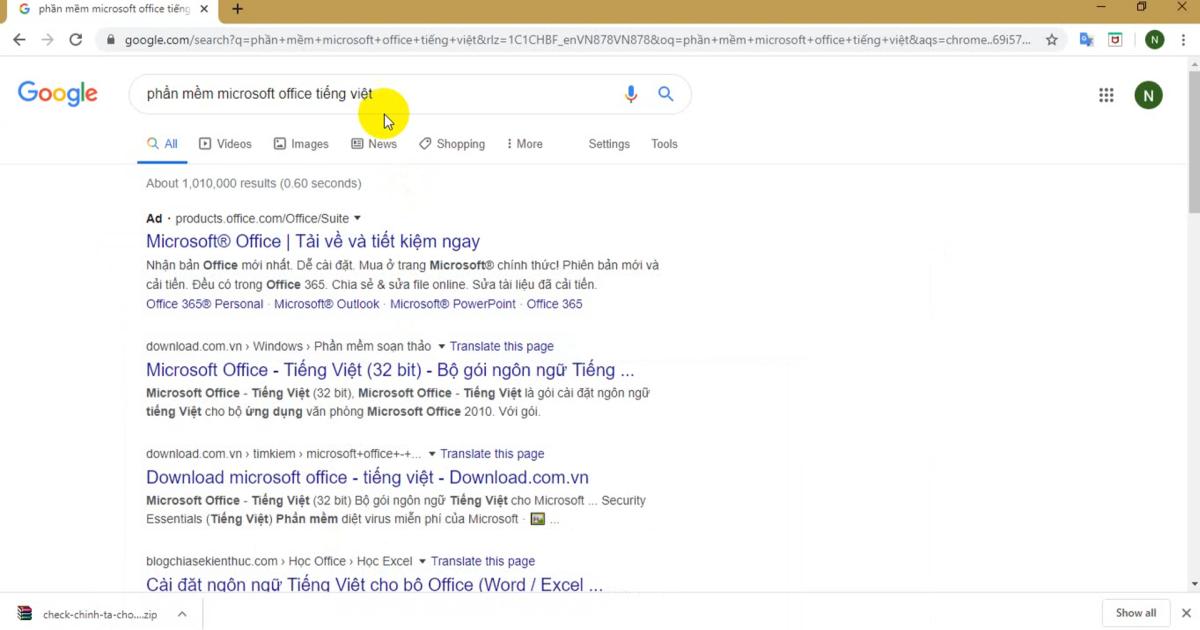1200x630 pixels.
Task: Expand the arrow after Học Excel breadcrumb
Action: click(x=422, y=561)
